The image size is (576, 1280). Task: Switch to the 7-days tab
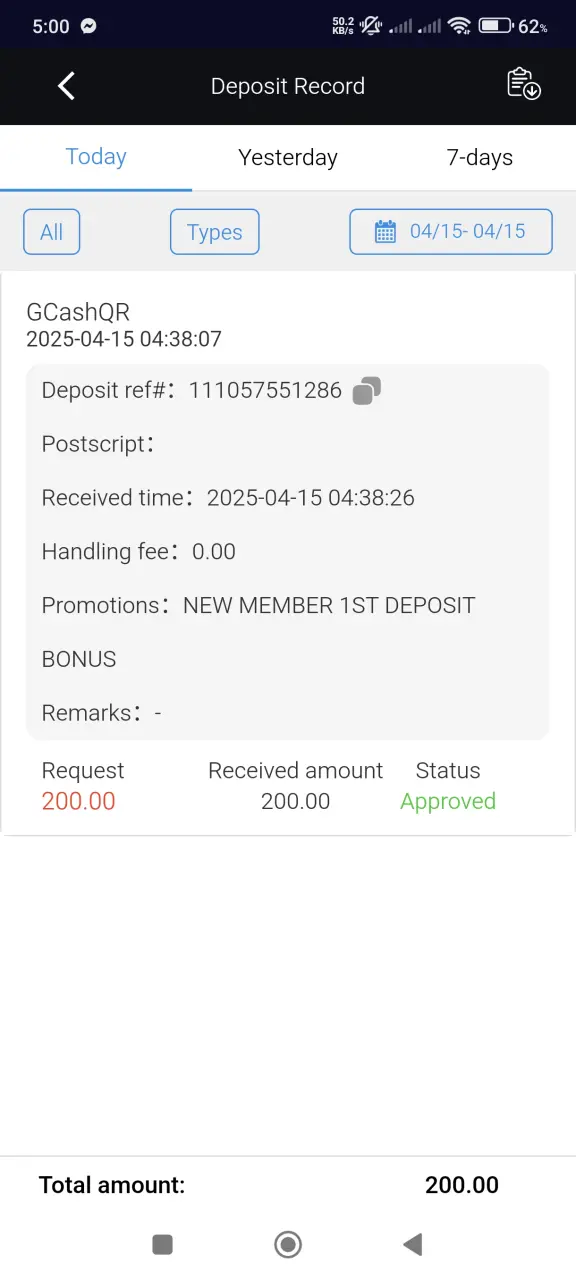pyautogui.click(x=480, y=157)
